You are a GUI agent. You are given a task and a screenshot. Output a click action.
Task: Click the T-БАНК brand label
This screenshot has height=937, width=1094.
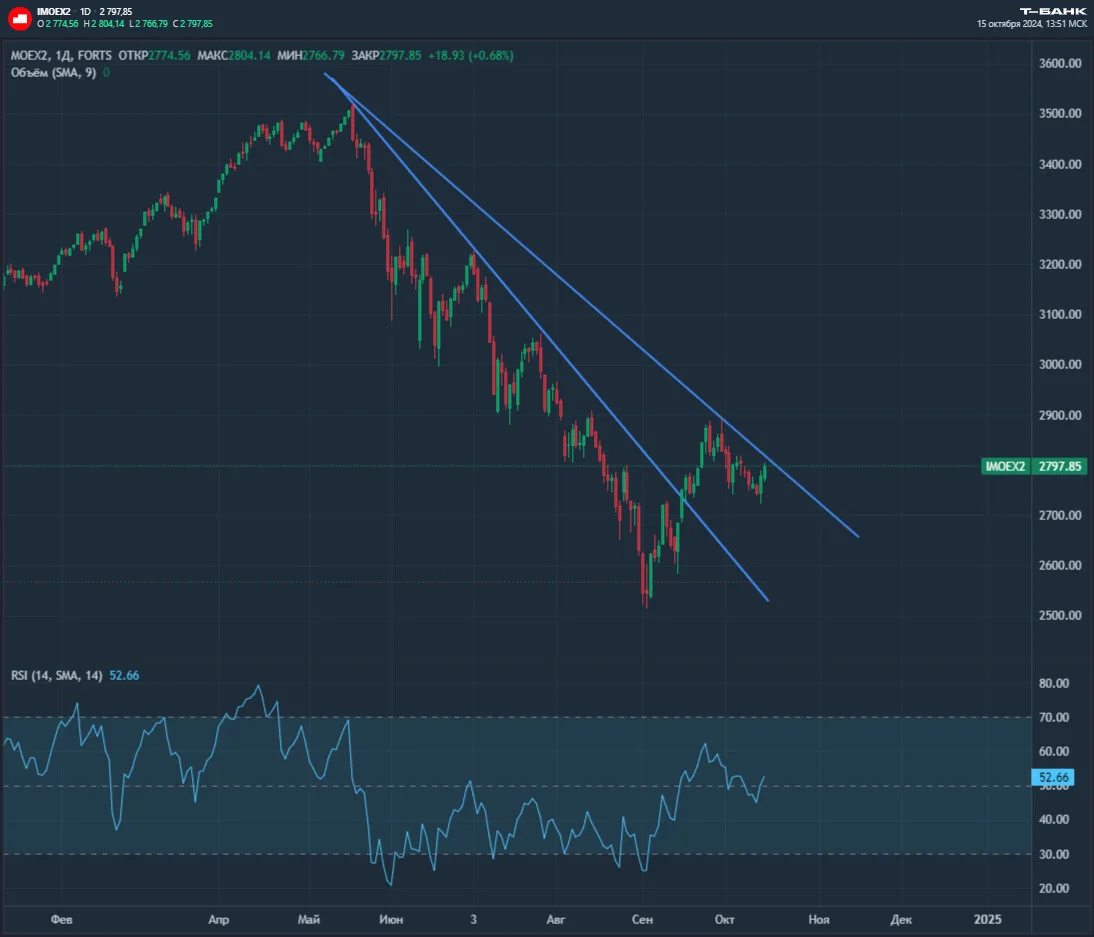(1053, 11)
